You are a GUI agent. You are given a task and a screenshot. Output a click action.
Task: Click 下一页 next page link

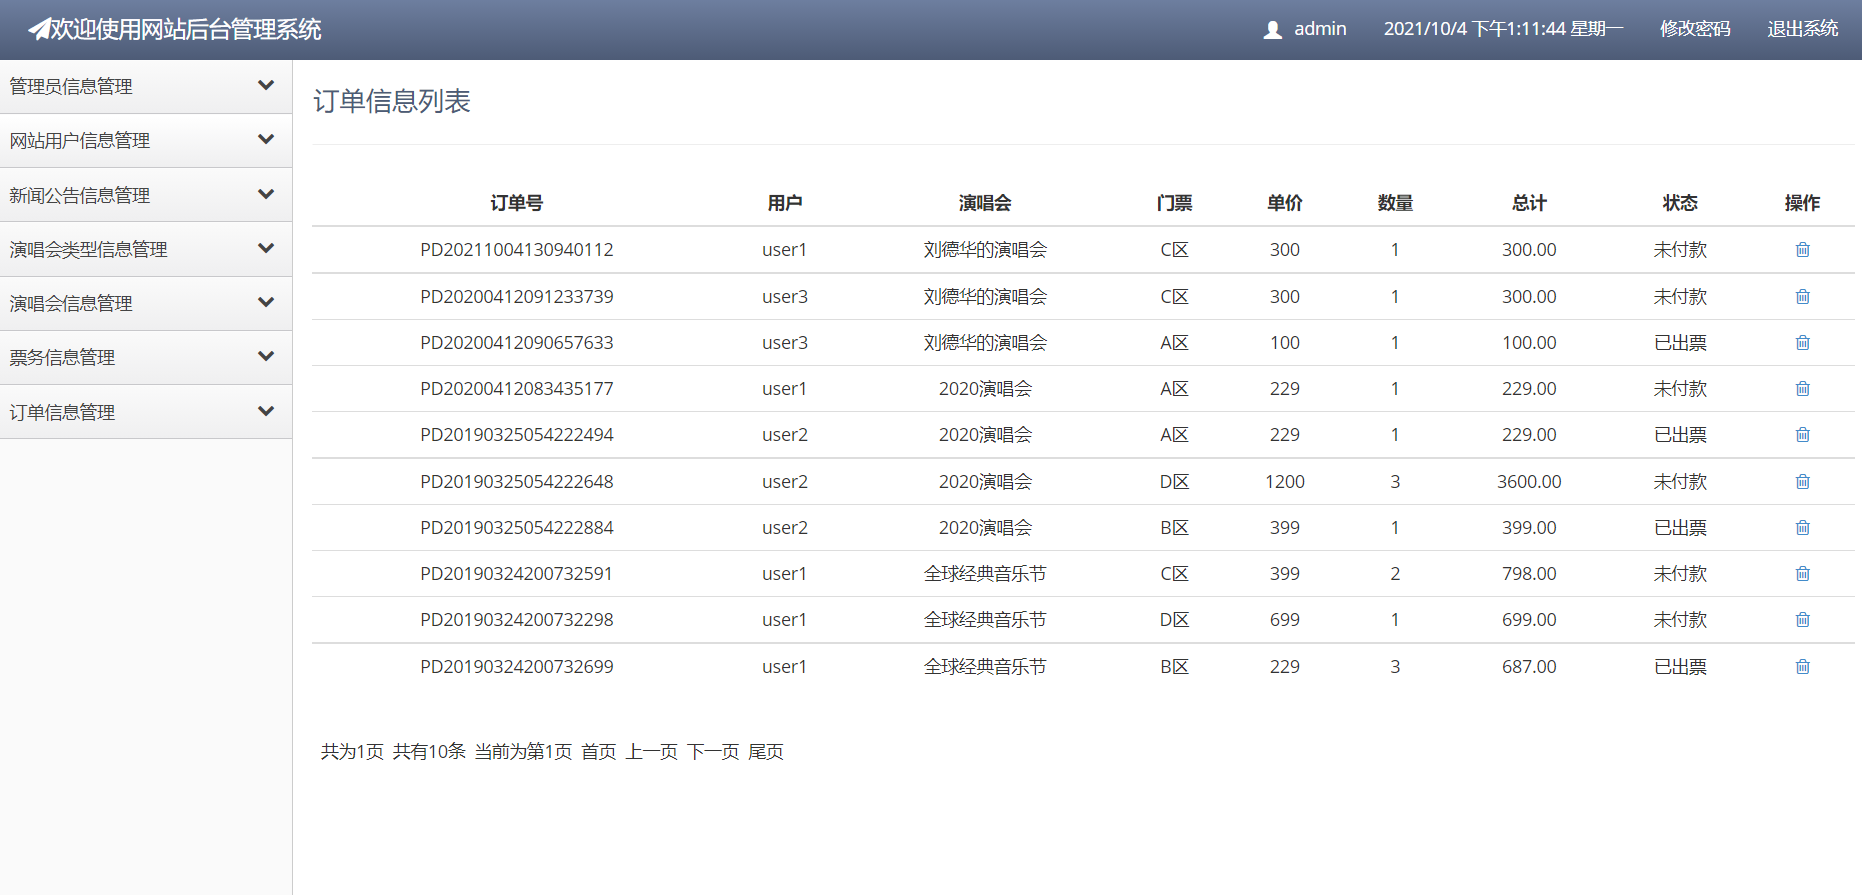[713, 751]
